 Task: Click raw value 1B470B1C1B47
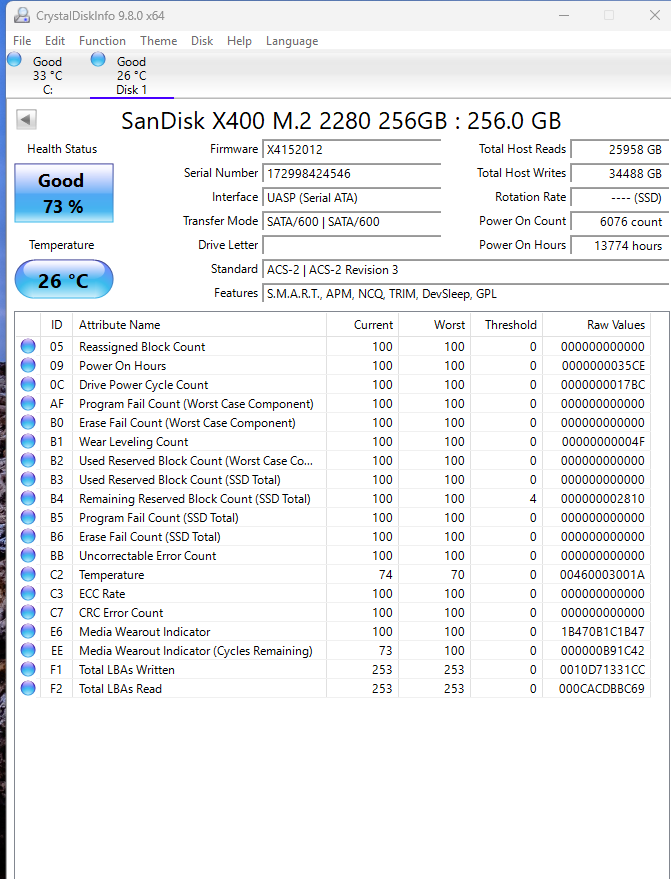[603, 632]
